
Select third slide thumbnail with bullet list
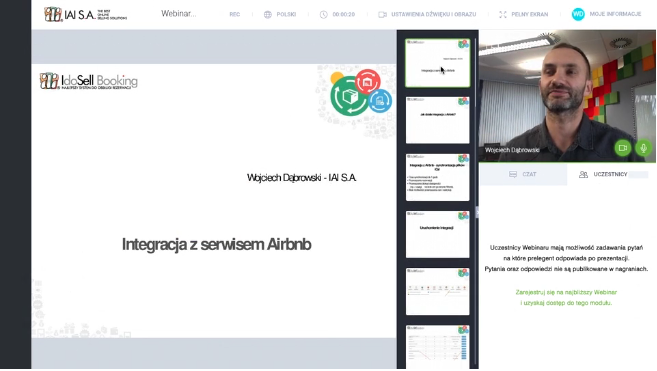(437, 177)
